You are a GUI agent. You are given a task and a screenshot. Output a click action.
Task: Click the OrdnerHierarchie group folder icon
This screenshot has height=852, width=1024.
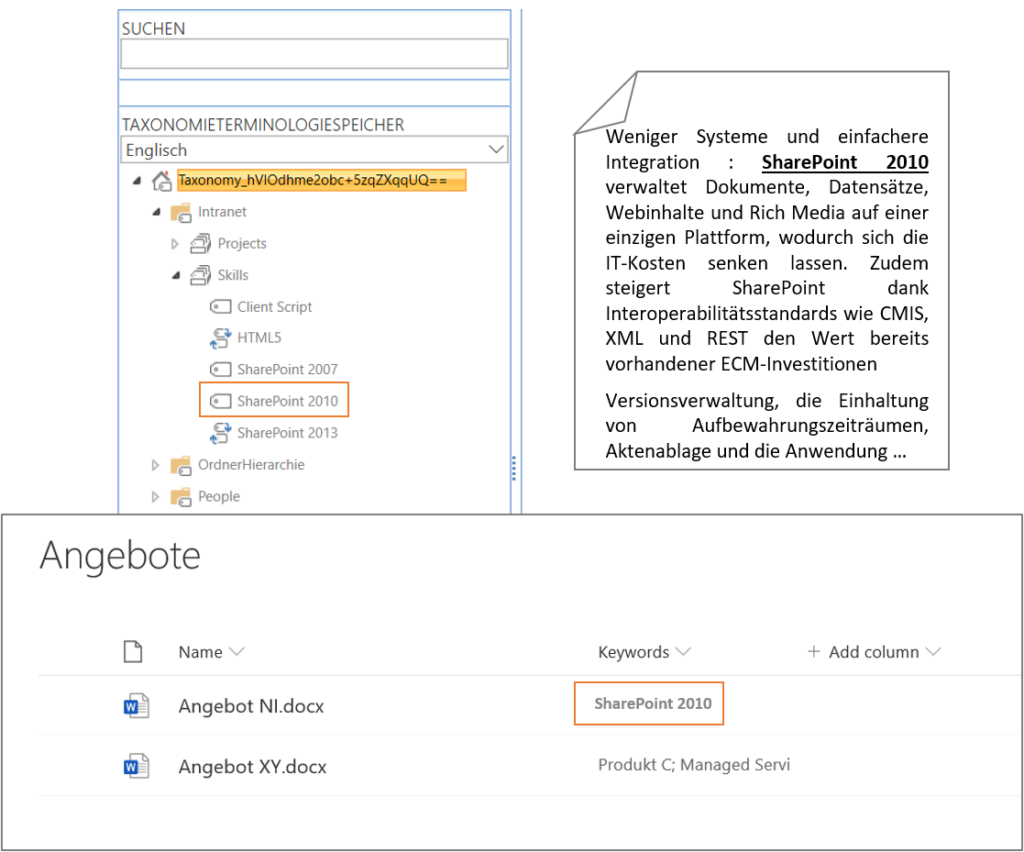[180, 465]
